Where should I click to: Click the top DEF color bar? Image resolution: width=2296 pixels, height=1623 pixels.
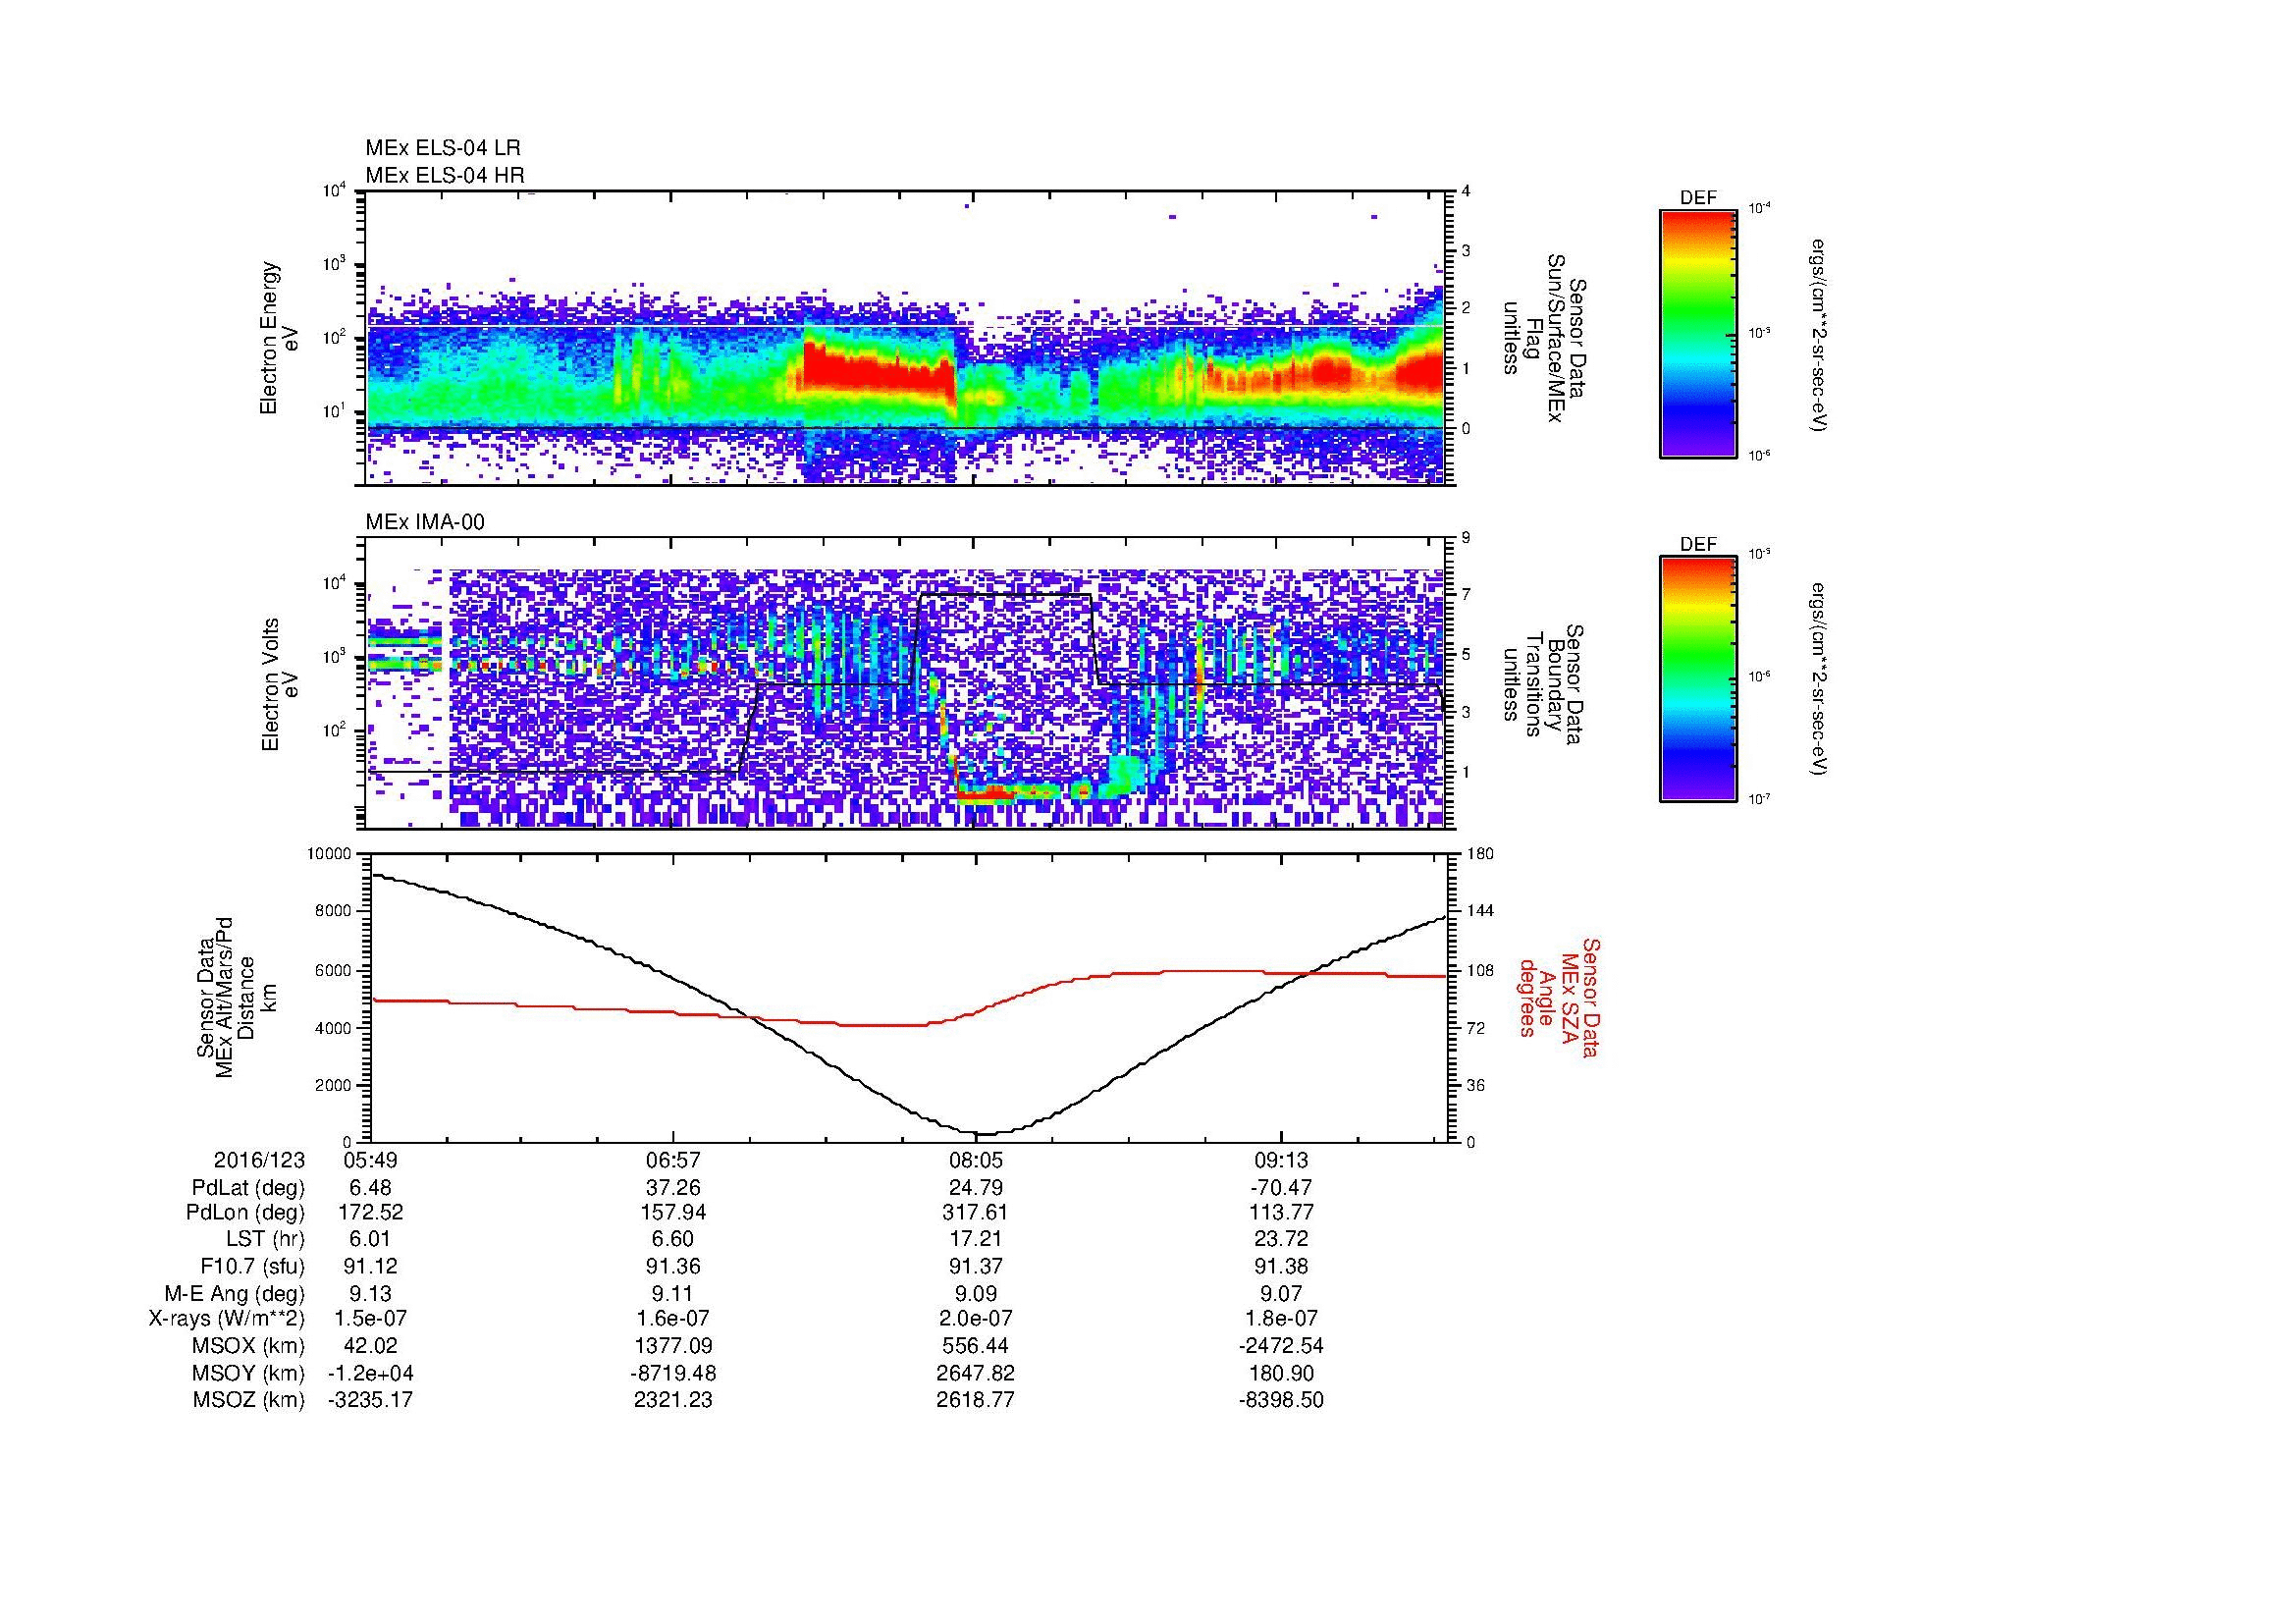pos(1697,333)
